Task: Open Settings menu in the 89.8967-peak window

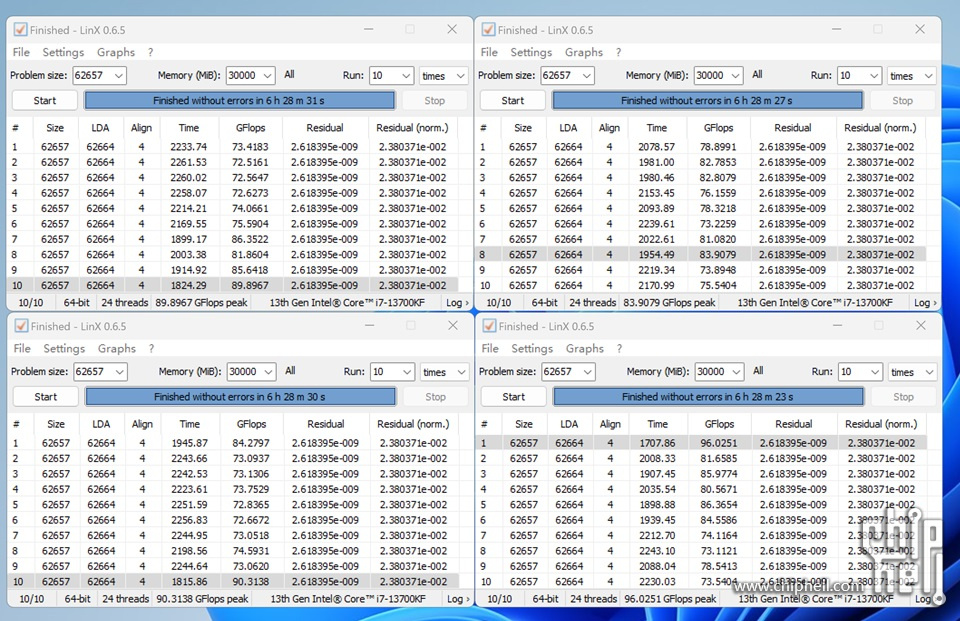Action: point(63,52)
